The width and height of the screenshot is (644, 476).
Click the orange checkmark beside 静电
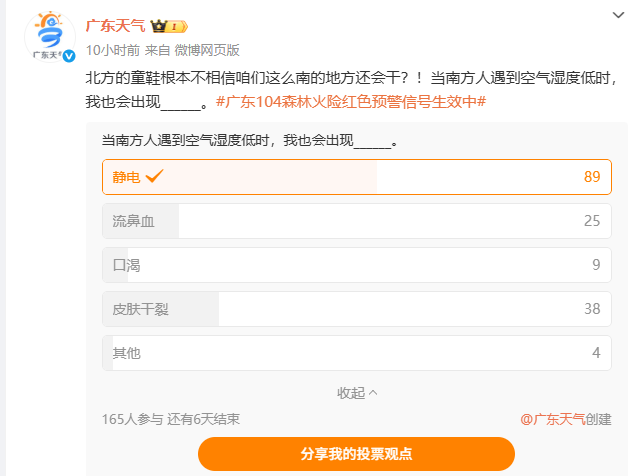(x=154, y=177)
